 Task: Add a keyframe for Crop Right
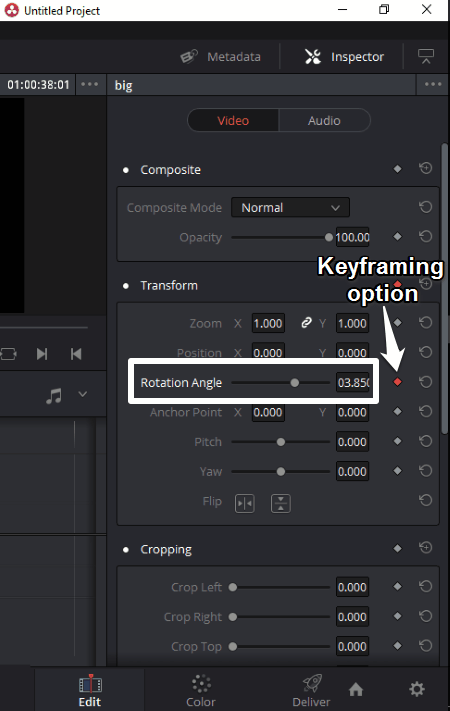(397, 616)
